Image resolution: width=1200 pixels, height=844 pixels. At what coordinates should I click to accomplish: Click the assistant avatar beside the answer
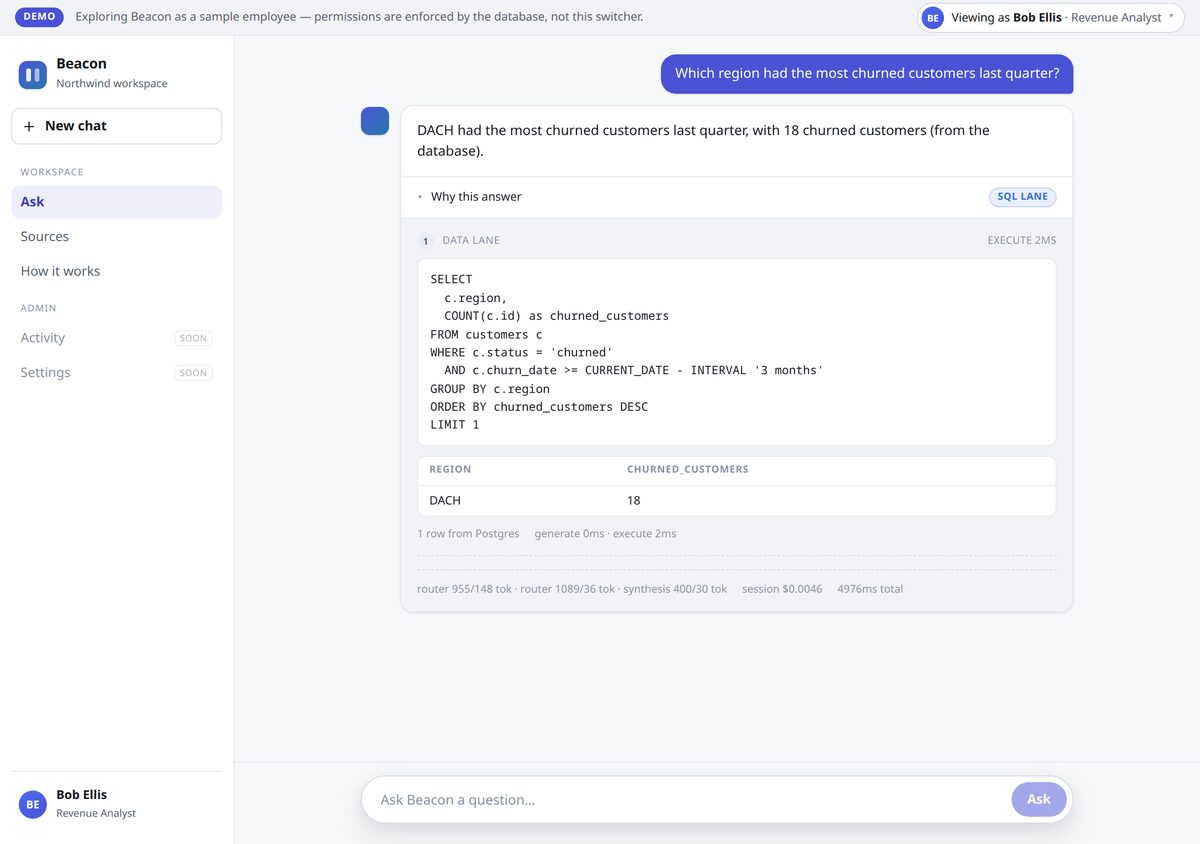pos(375,121)
